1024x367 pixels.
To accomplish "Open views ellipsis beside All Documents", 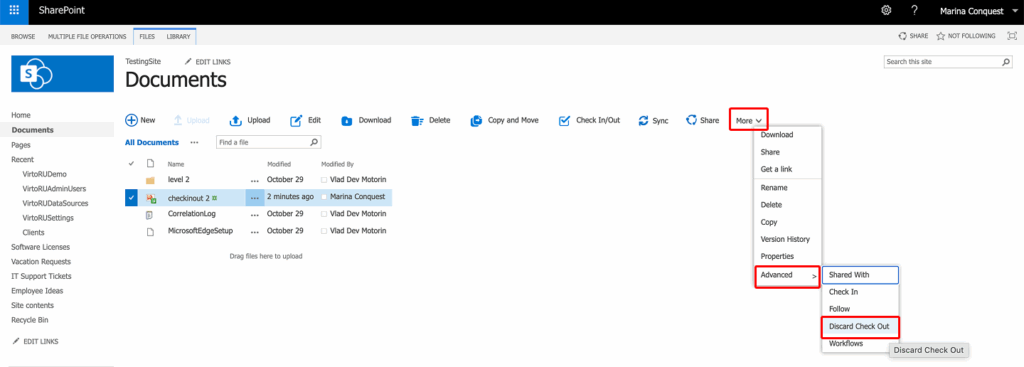I will click(x=194, y=142).
